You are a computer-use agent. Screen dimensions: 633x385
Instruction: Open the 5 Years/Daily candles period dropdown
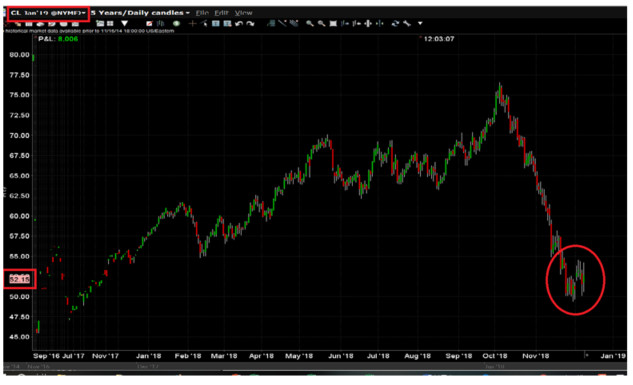(x=140, y=13)
